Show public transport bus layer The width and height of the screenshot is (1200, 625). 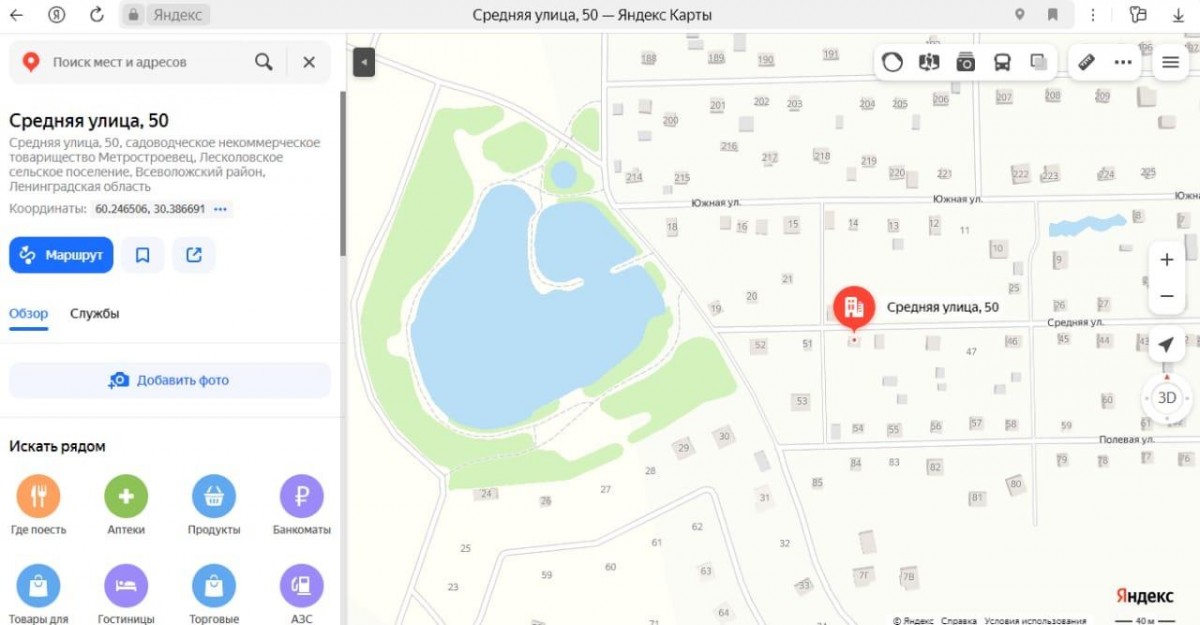(1002, 62)
